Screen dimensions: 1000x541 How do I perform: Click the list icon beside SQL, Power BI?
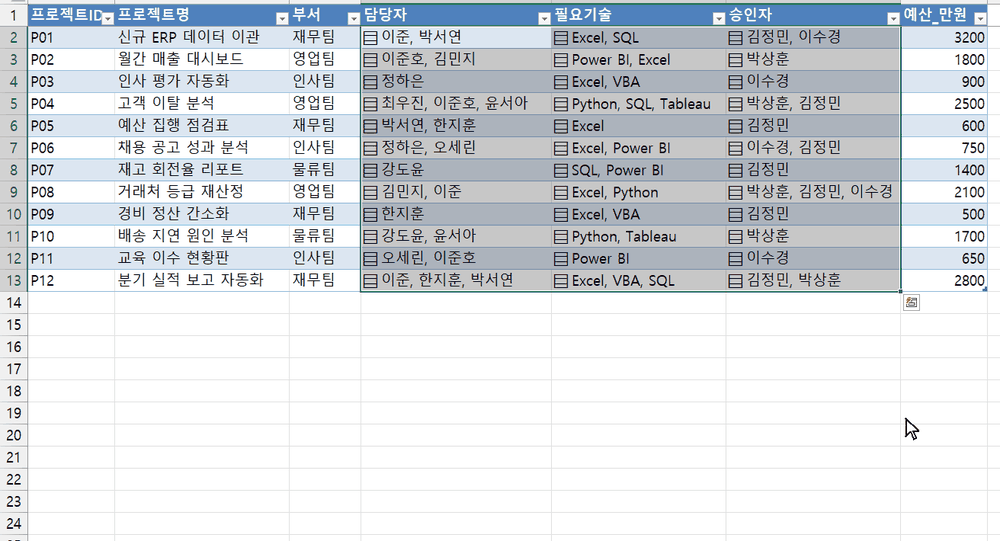[x=561, y=170]
